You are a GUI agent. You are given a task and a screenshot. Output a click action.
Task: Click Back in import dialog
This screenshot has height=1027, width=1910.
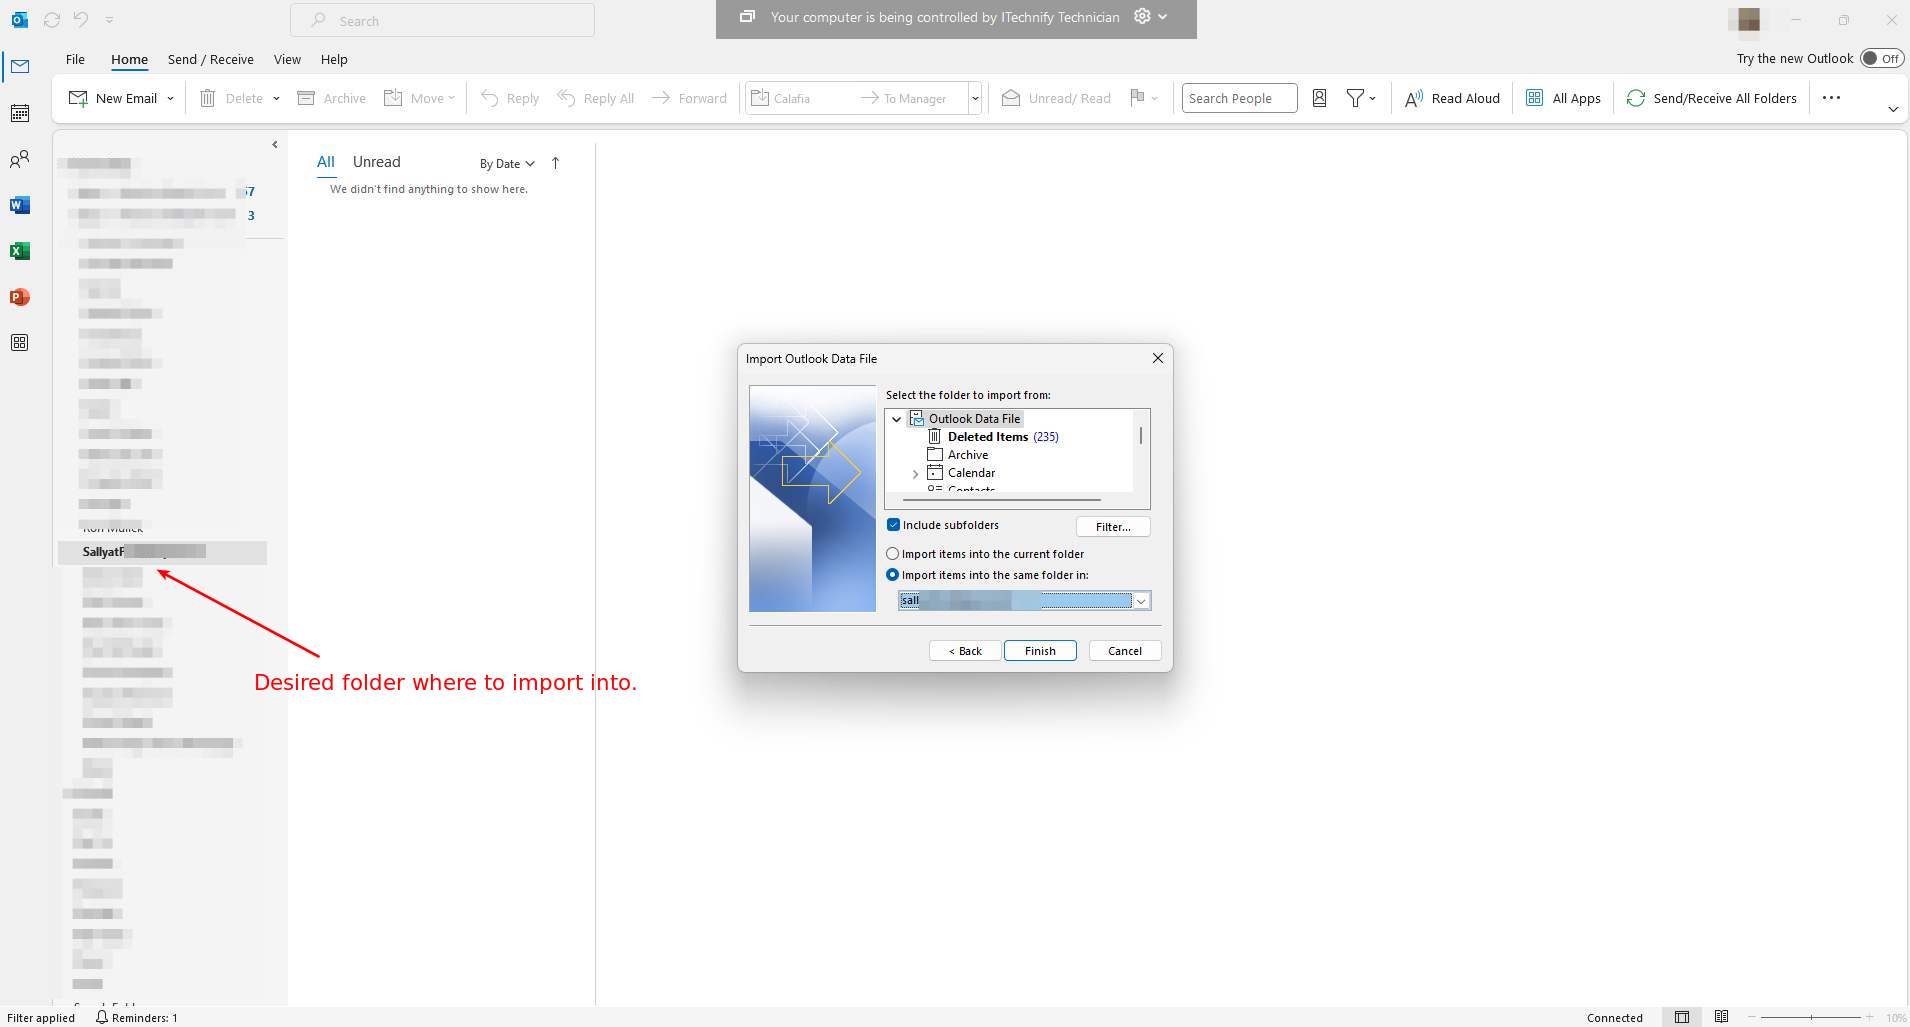click(965, 651)
